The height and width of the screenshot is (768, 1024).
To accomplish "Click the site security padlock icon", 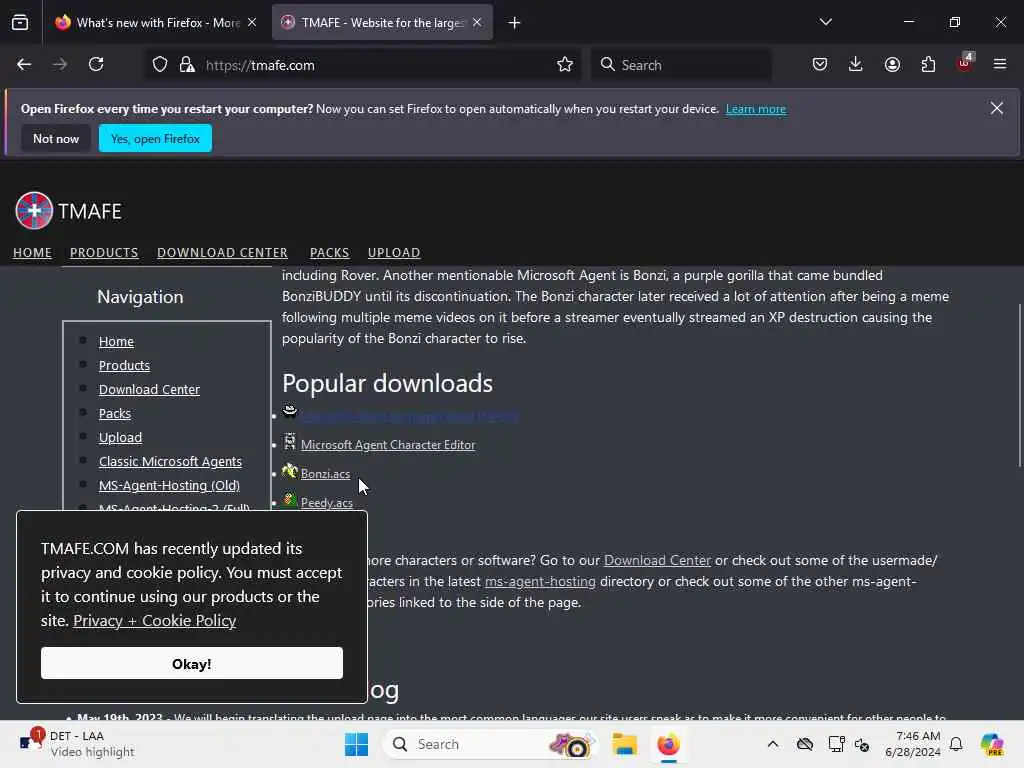I will click(187, 64).
